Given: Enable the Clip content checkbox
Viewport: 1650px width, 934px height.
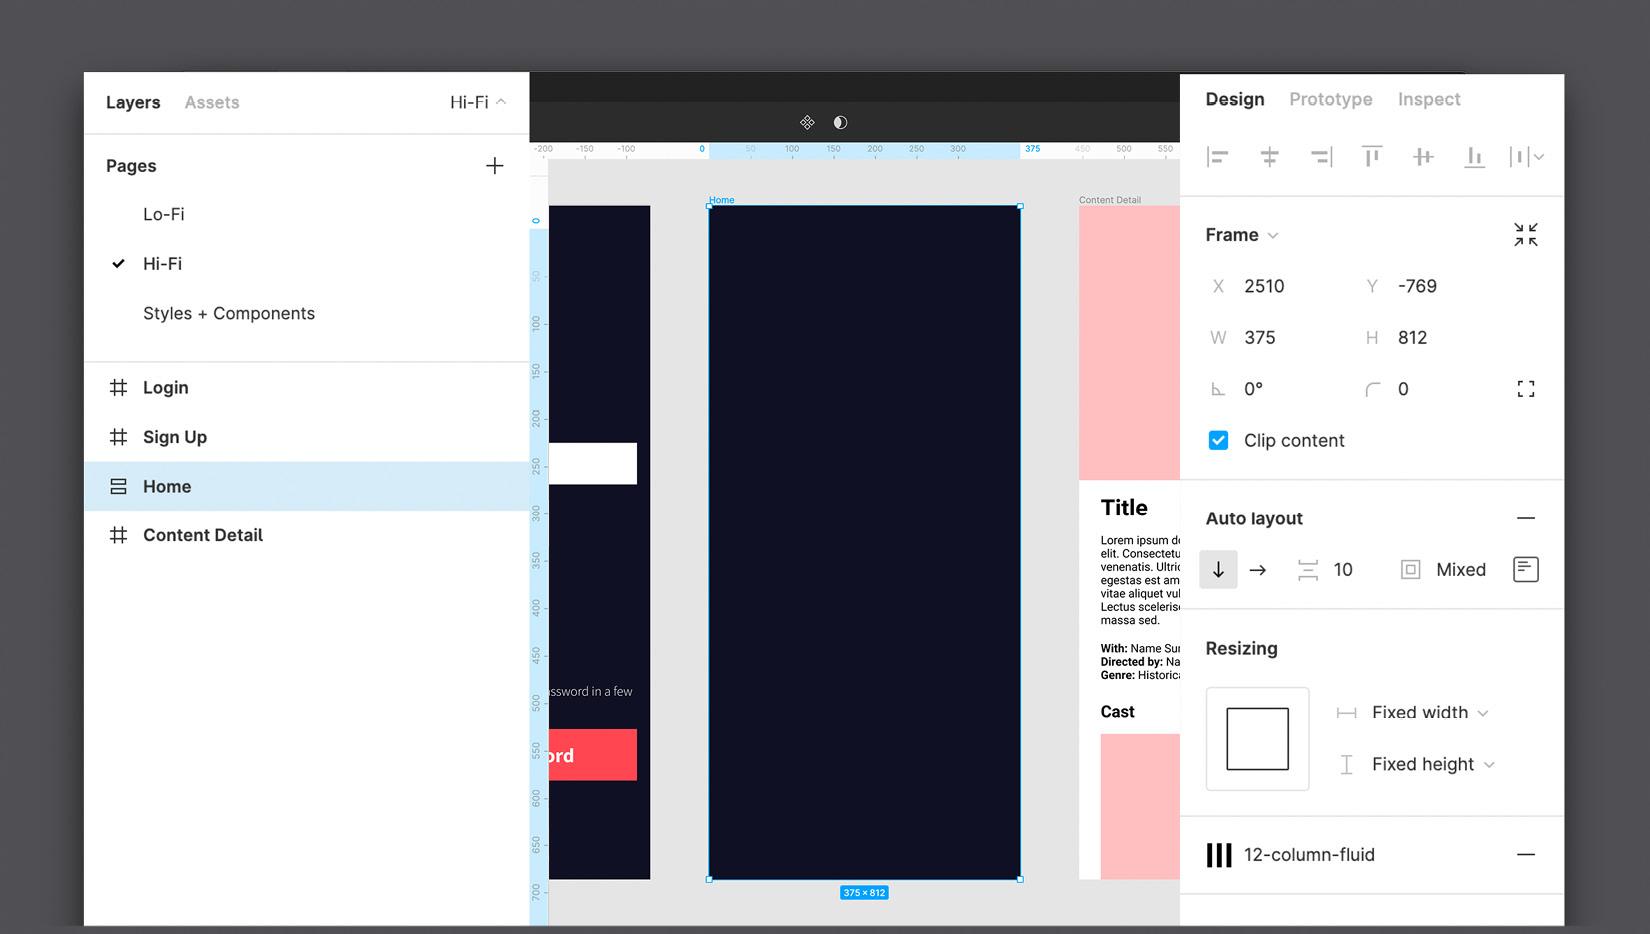Looking at the screenshot, I should [1218, 440].
